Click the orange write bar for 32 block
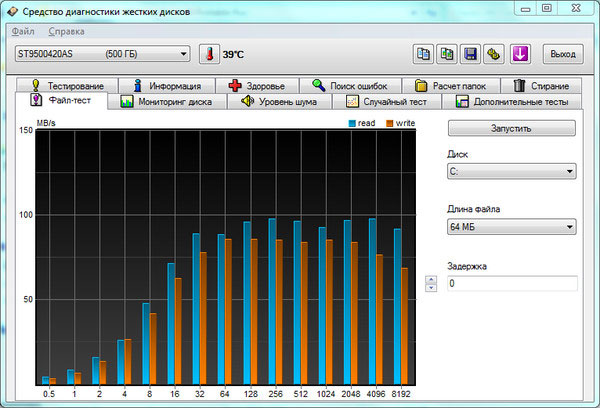The image size is (600, 408). coord(203,318)
